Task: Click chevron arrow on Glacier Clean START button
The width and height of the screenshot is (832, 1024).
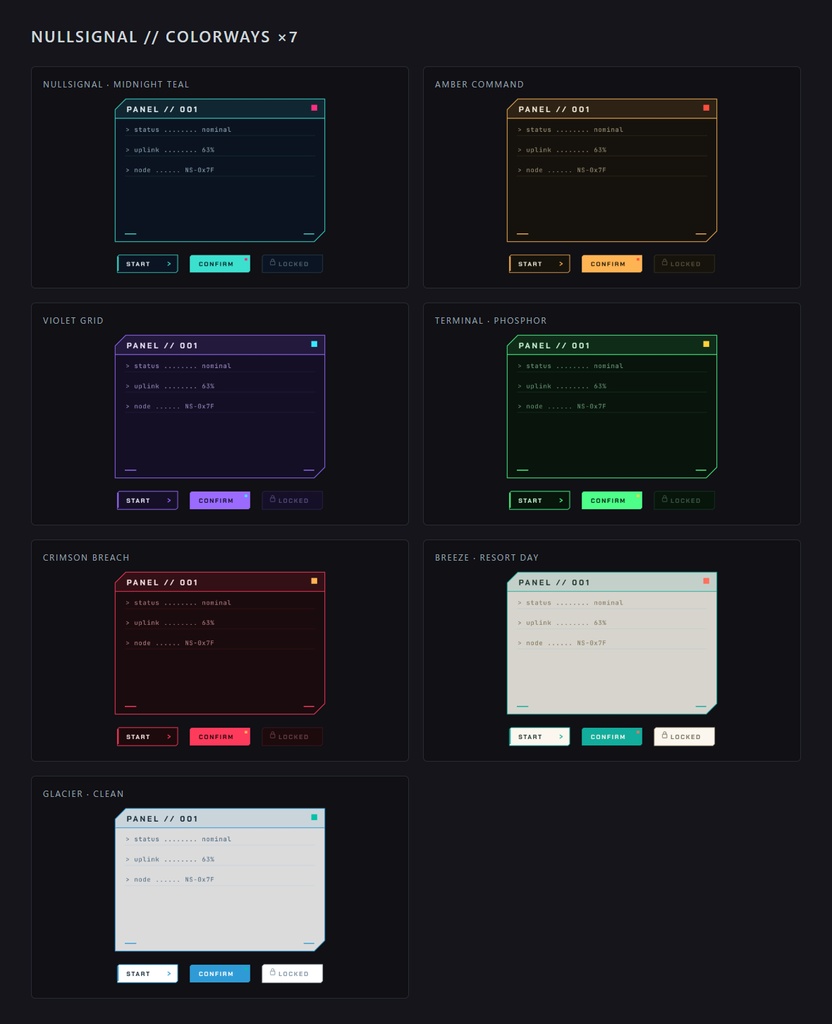Action: click(168, 974)
